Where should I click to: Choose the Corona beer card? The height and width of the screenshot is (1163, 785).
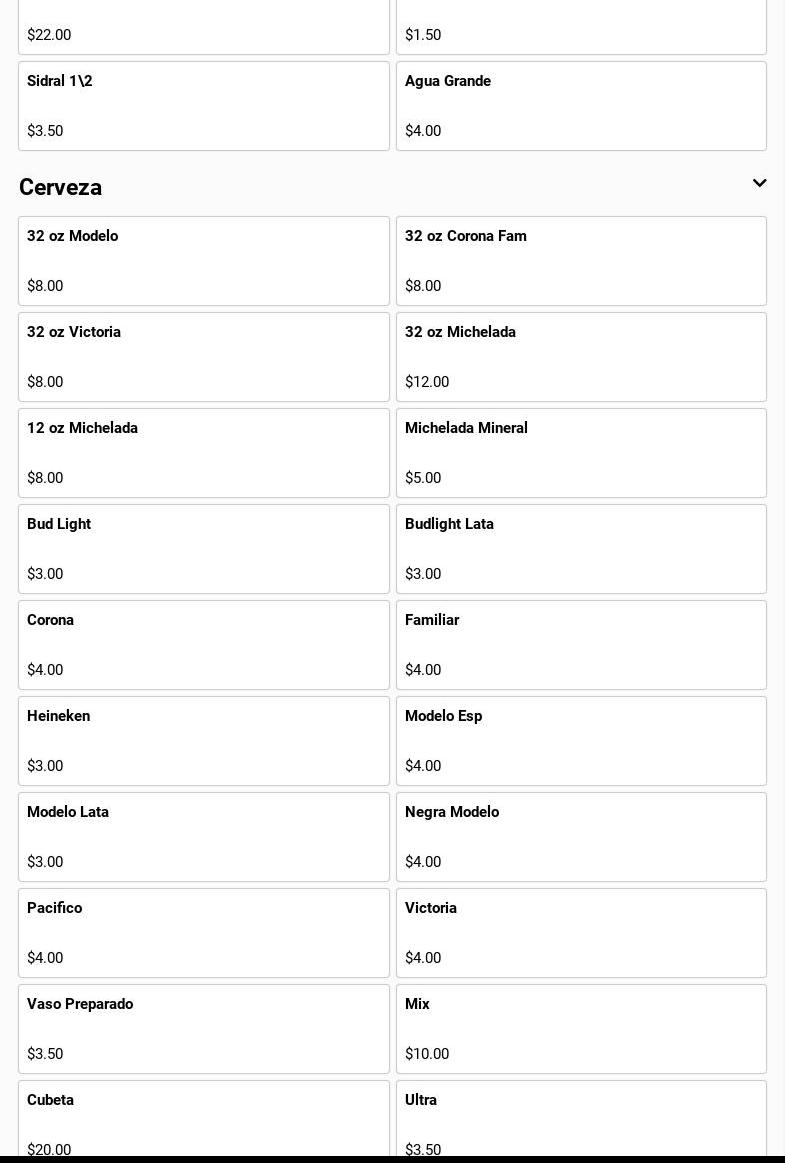click(x=204, y=645)
